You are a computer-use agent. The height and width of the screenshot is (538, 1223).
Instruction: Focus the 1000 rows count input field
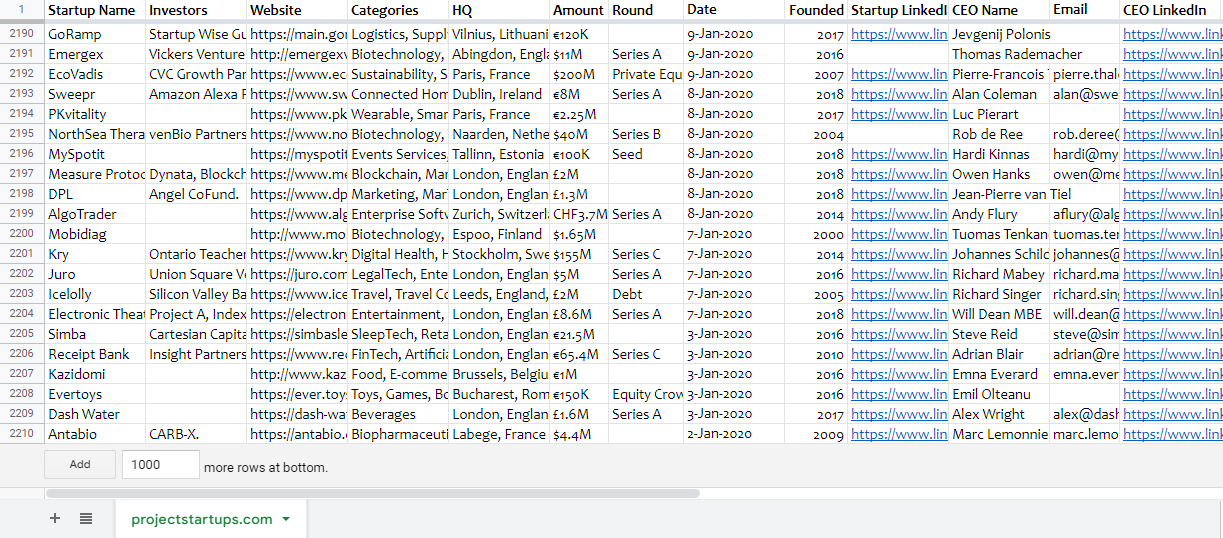click(x=160, y=465)
